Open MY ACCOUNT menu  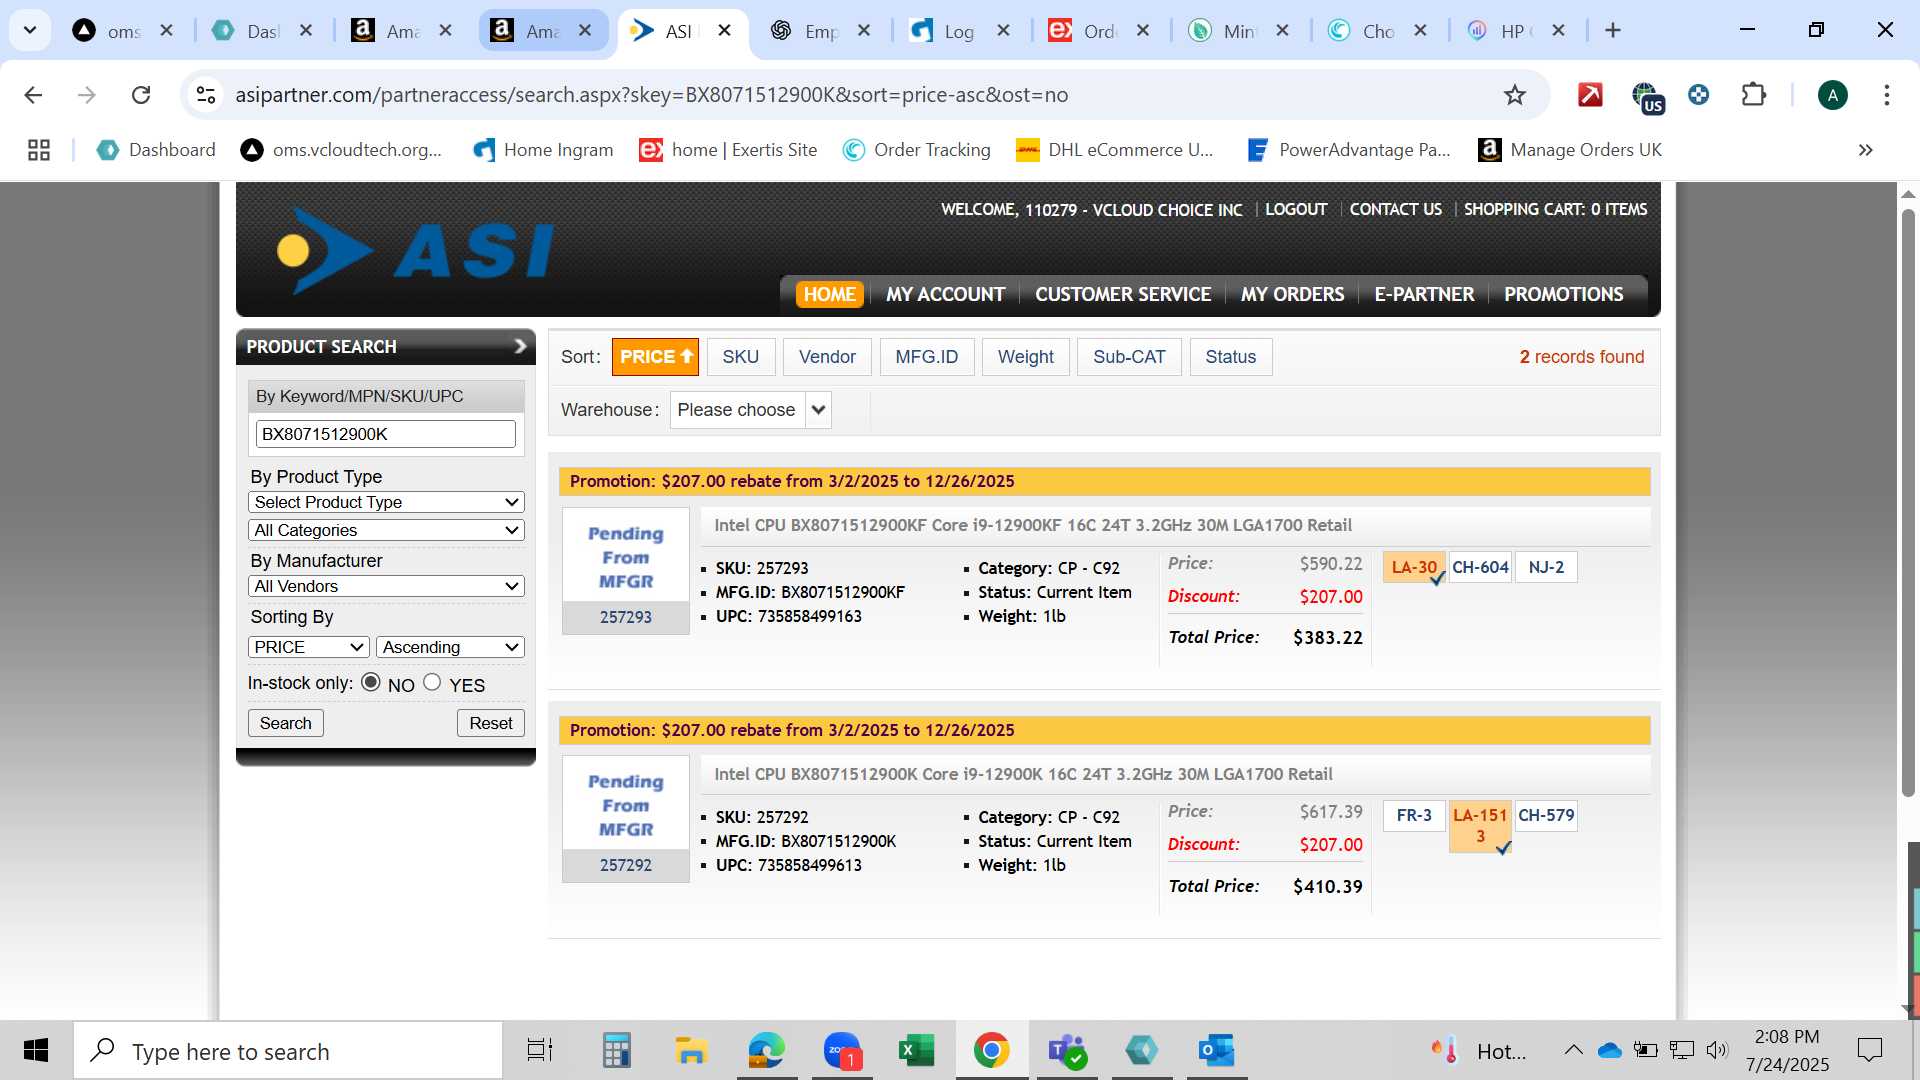(945, 294)
